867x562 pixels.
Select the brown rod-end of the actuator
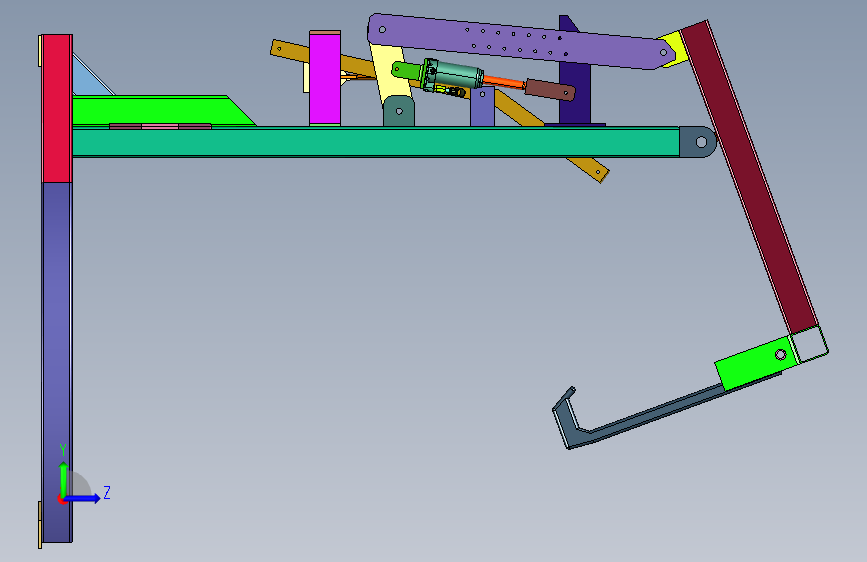(550, 90)
